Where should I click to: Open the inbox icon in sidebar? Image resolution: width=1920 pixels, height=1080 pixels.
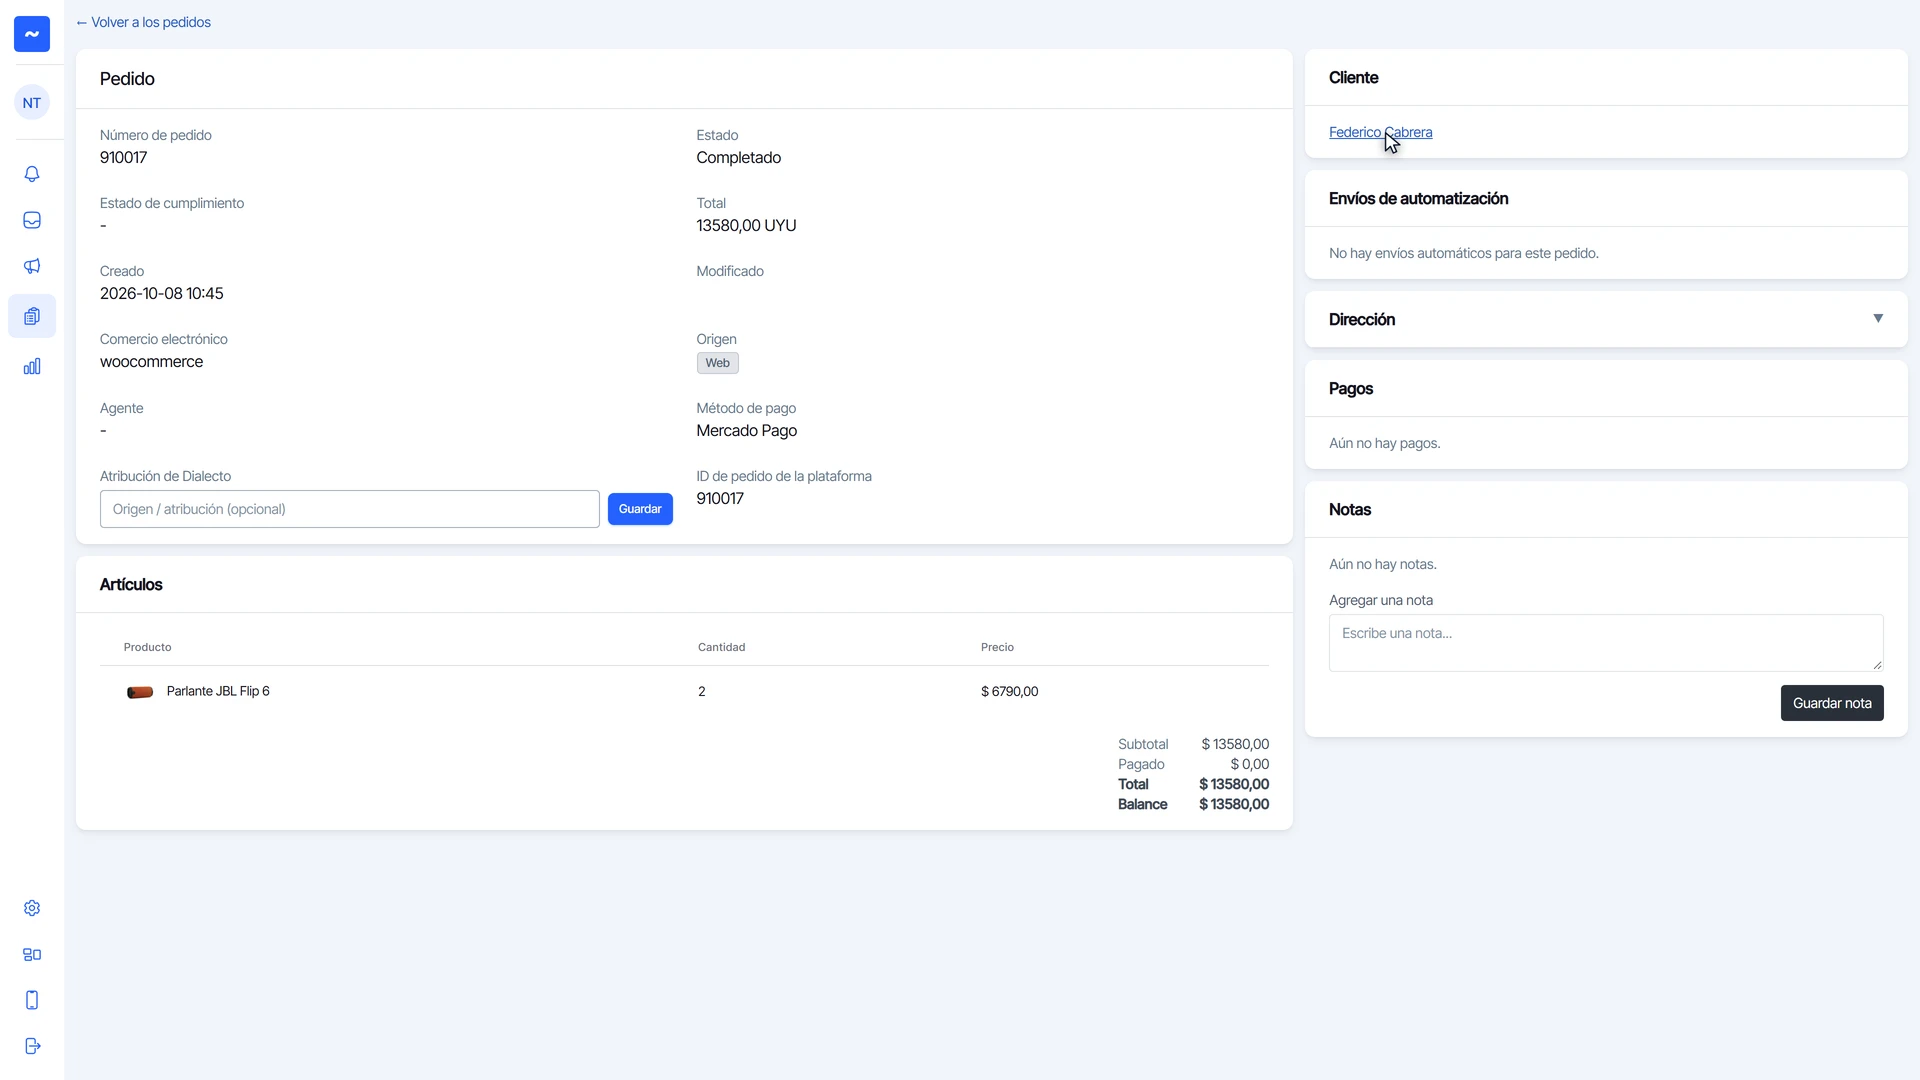(x=32, y=220)
